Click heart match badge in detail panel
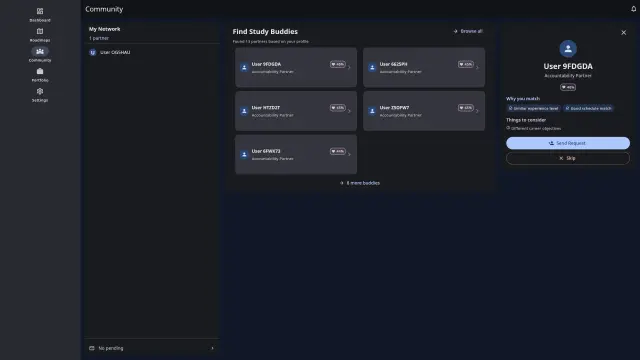The width and height of the screenshot is (640, 360). [568, 87]
